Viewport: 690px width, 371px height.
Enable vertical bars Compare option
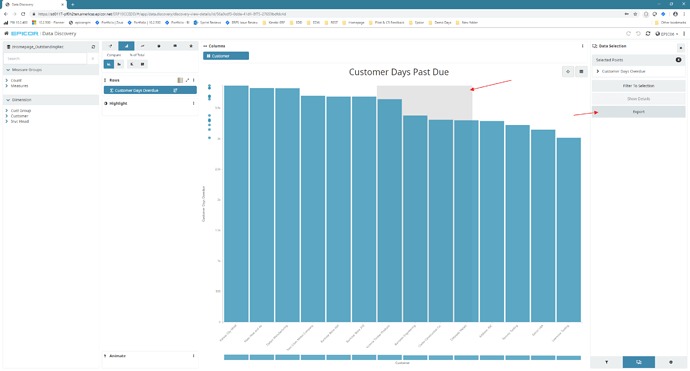109,64
